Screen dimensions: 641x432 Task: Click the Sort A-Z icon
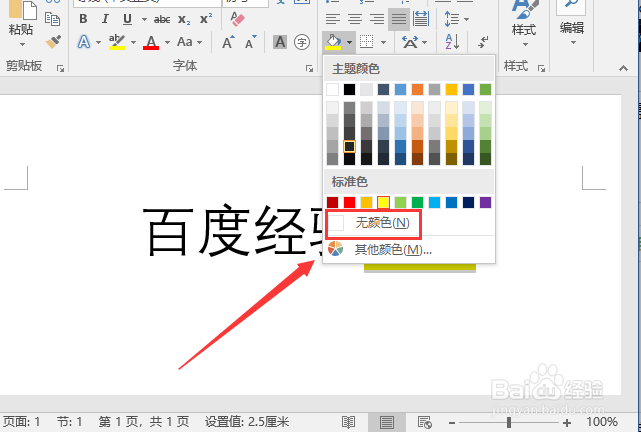452,42
